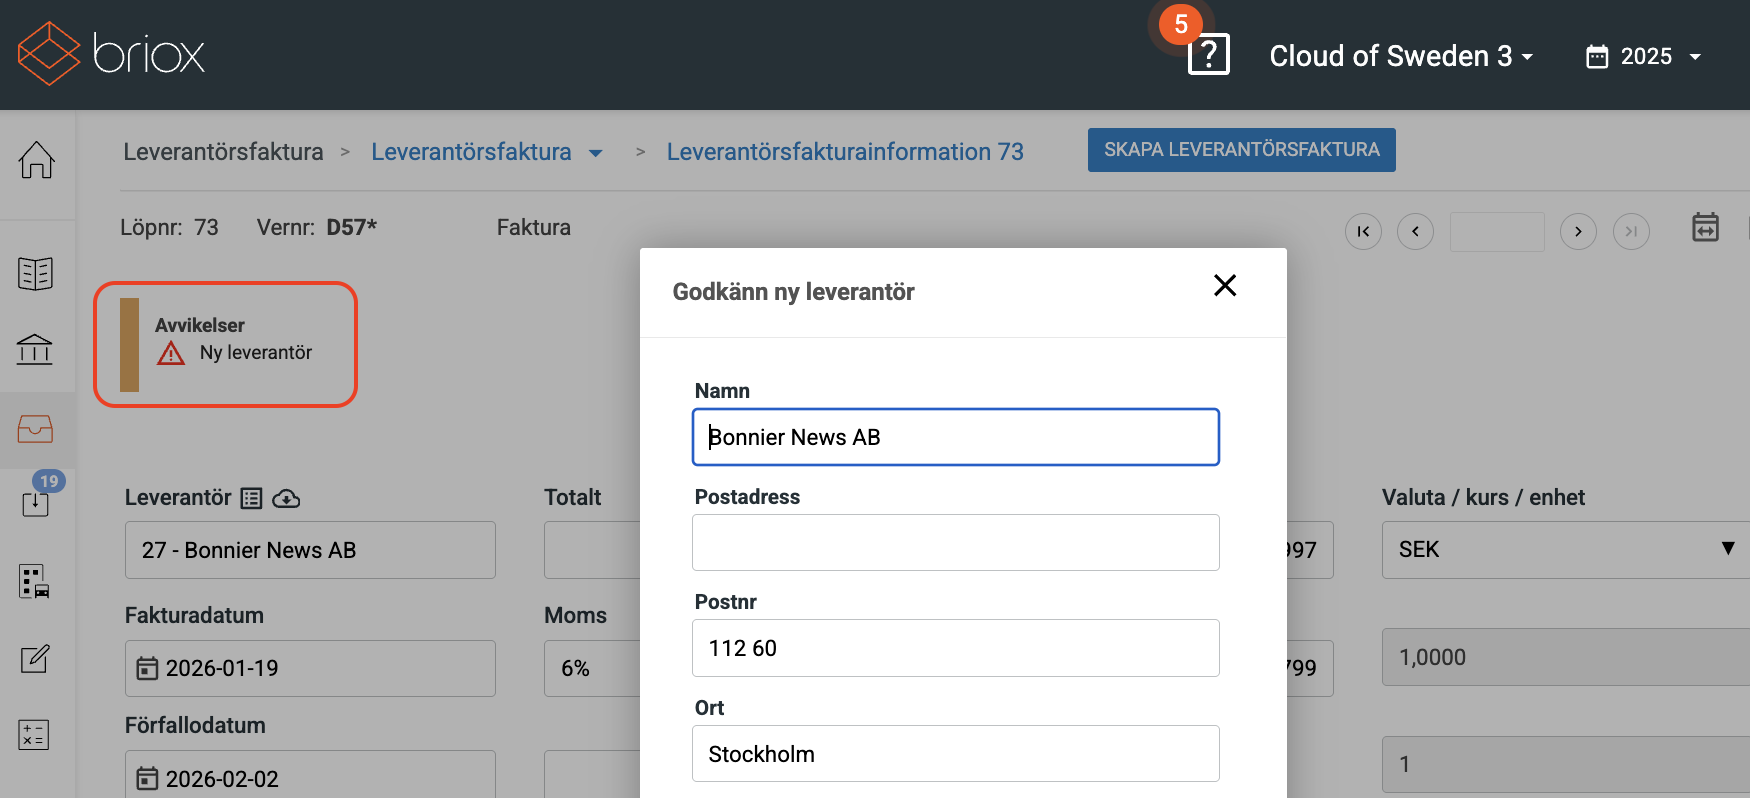Image resolution: width=1750 pixels, height=798 pixels.
Task: Click the home icon in sidebar
Action: click(36, 160)
